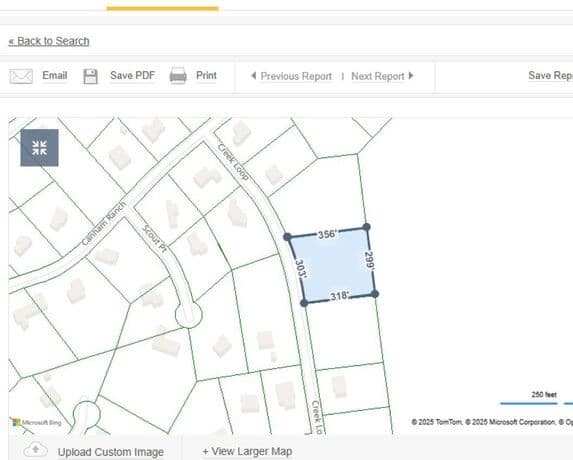Open View Larger Map
This screenshot has width=573, height=460.
[247, 452]
